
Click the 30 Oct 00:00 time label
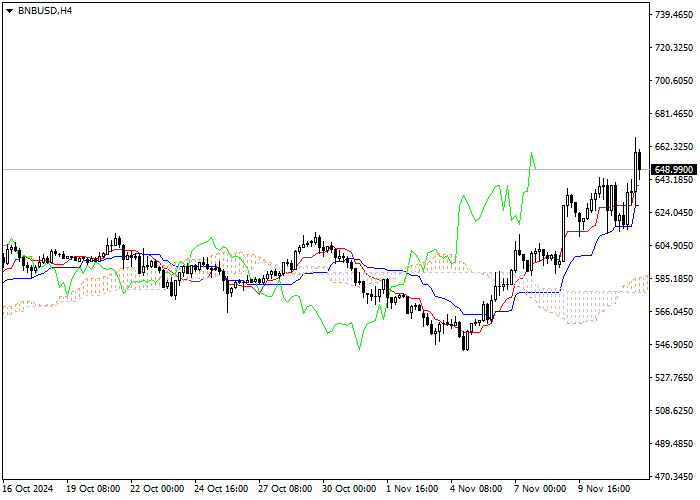349,488
